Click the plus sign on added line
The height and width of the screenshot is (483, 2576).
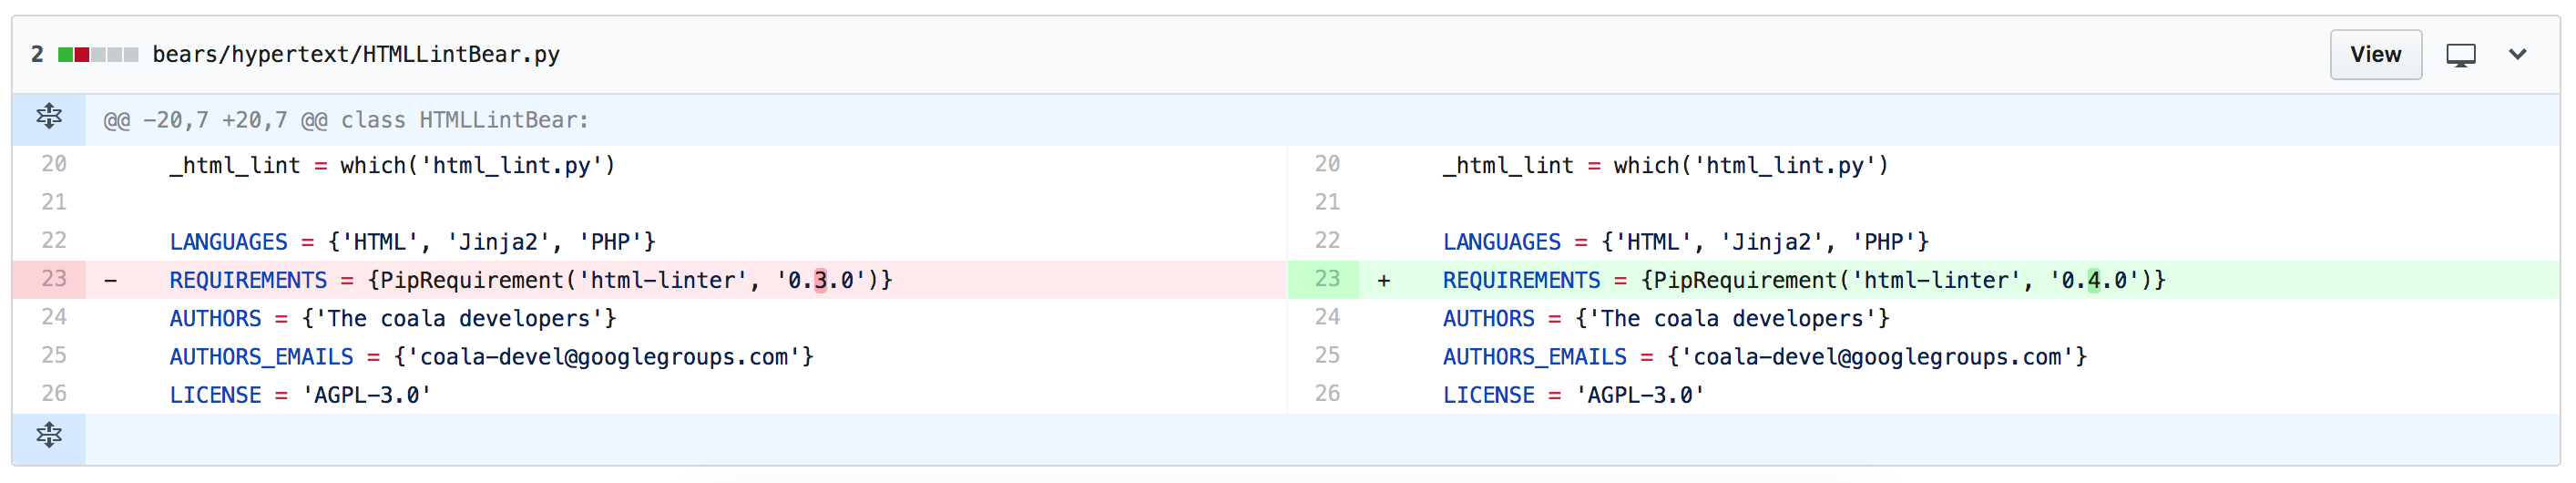[x=1384, y=281]
